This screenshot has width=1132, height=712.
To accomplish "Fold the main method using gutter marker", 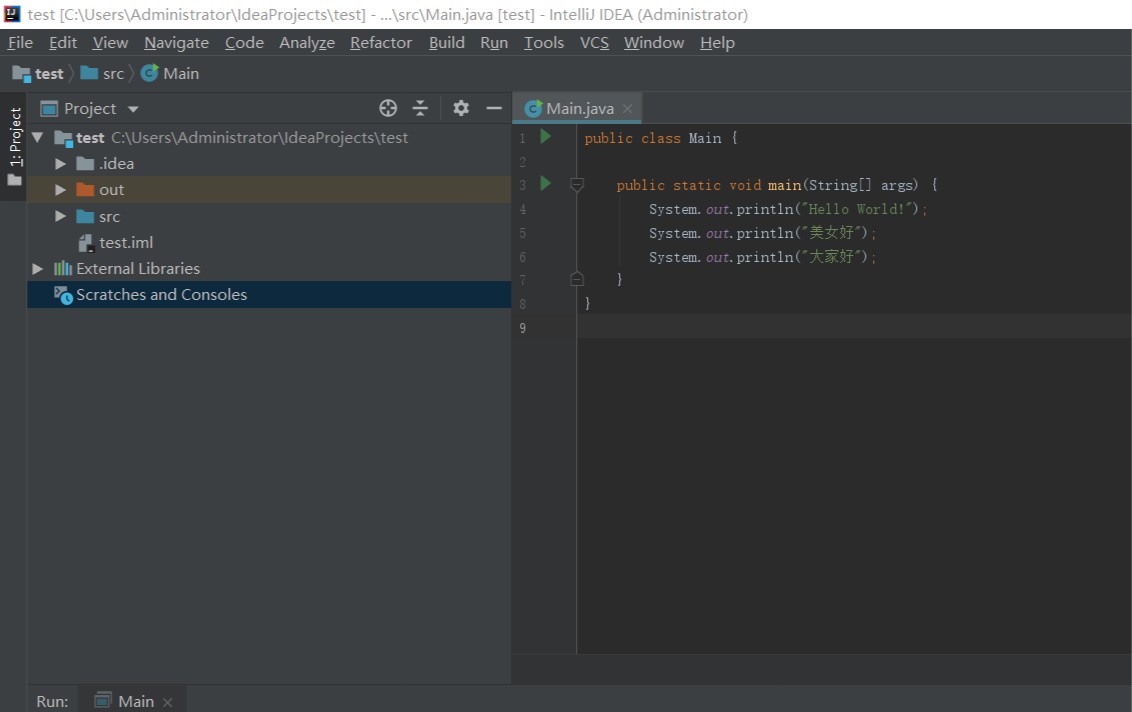I will [577, 185].
